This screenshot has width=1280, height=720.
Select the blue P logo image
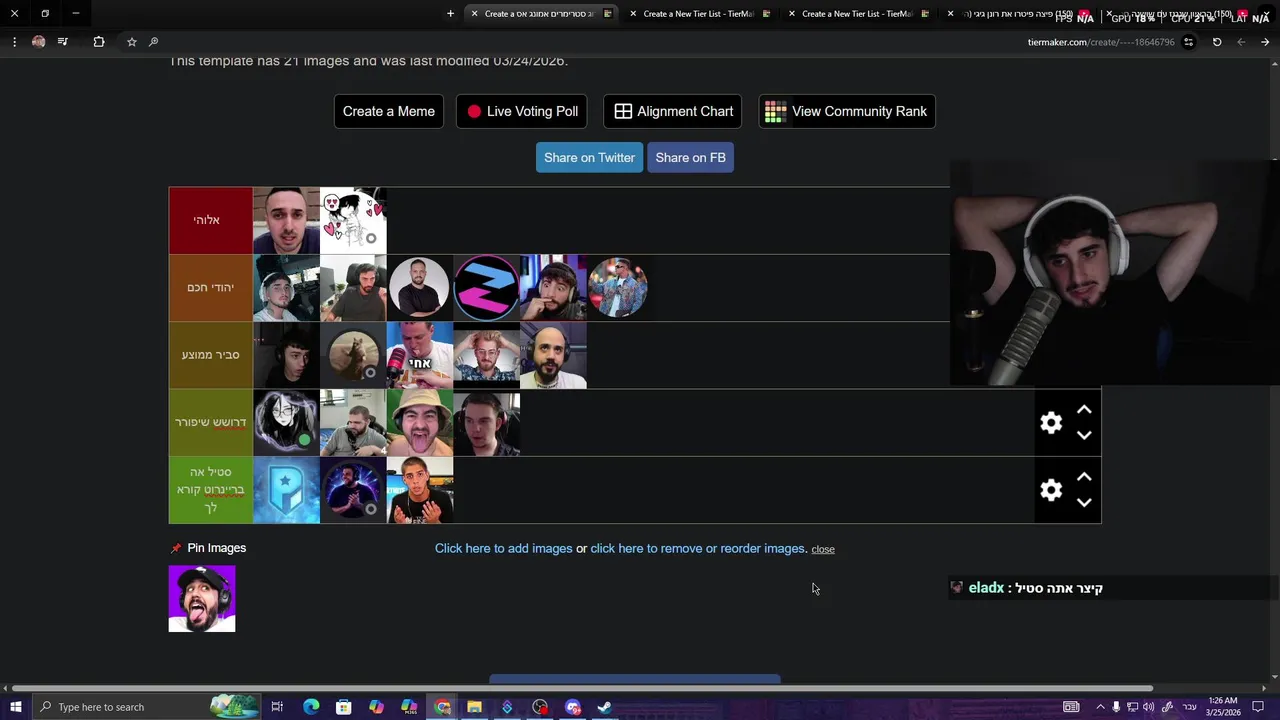click(286, 490)
